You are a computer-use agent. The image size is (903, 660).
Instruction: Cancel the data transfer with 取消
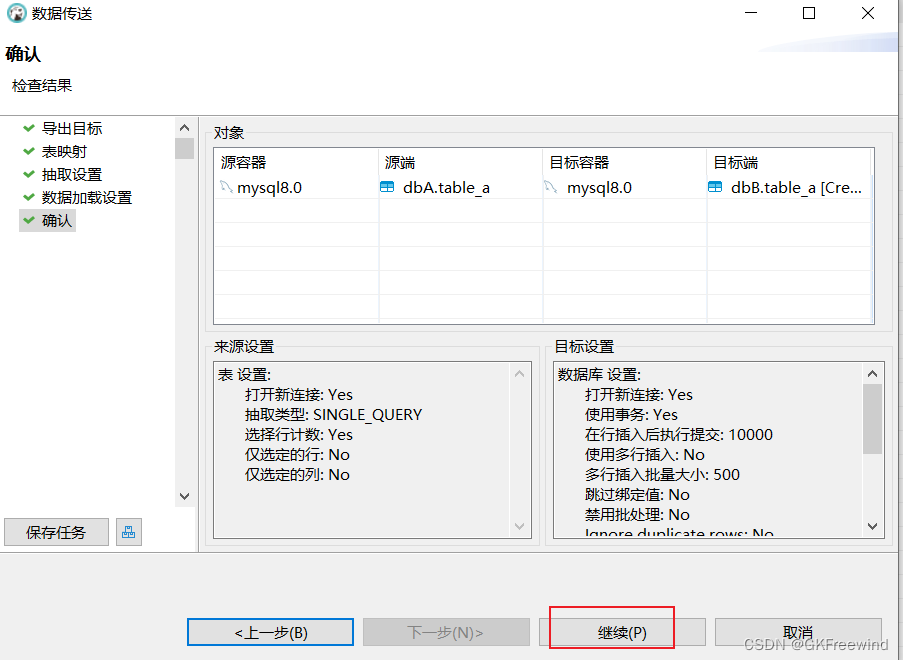(x=797, y=633)
